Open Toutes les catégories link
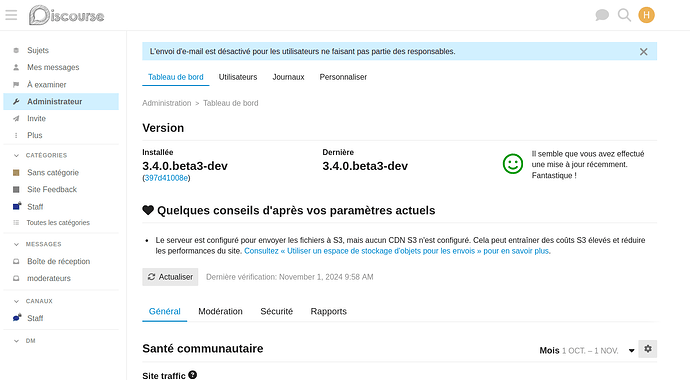 [x=61, y=223]
